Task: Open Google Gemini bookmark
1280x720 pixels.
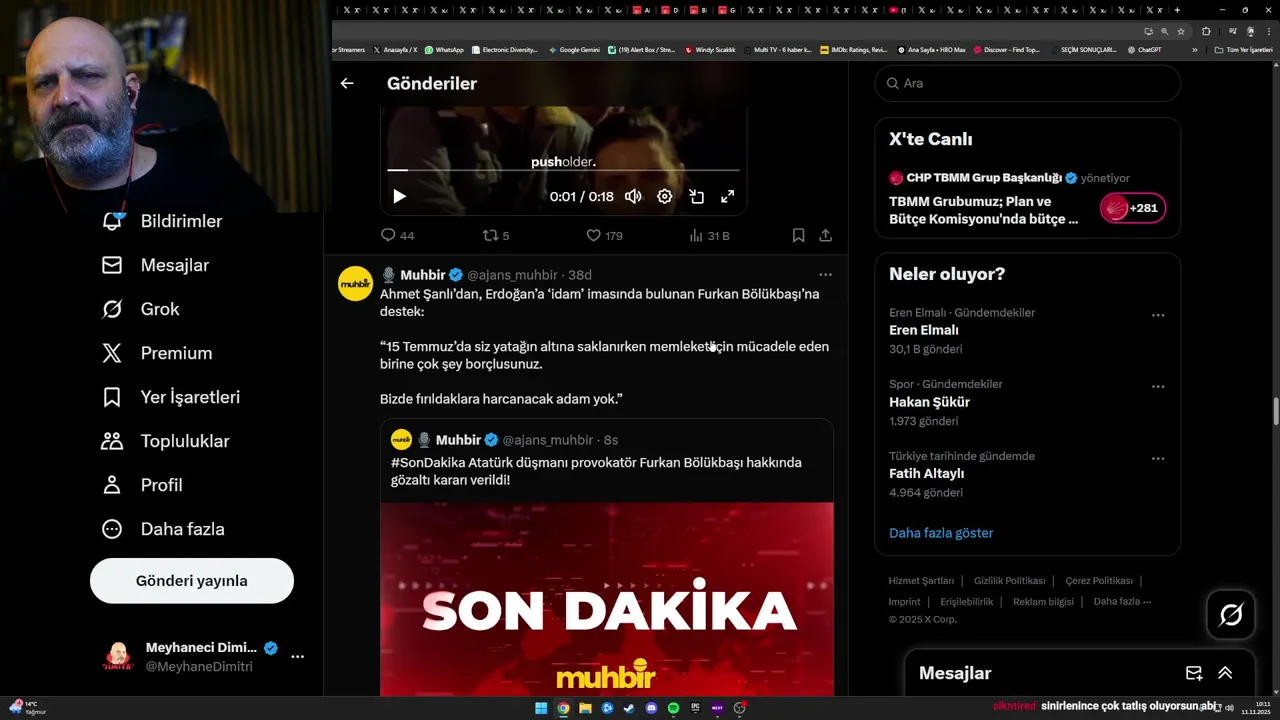Action: [574, 49]
